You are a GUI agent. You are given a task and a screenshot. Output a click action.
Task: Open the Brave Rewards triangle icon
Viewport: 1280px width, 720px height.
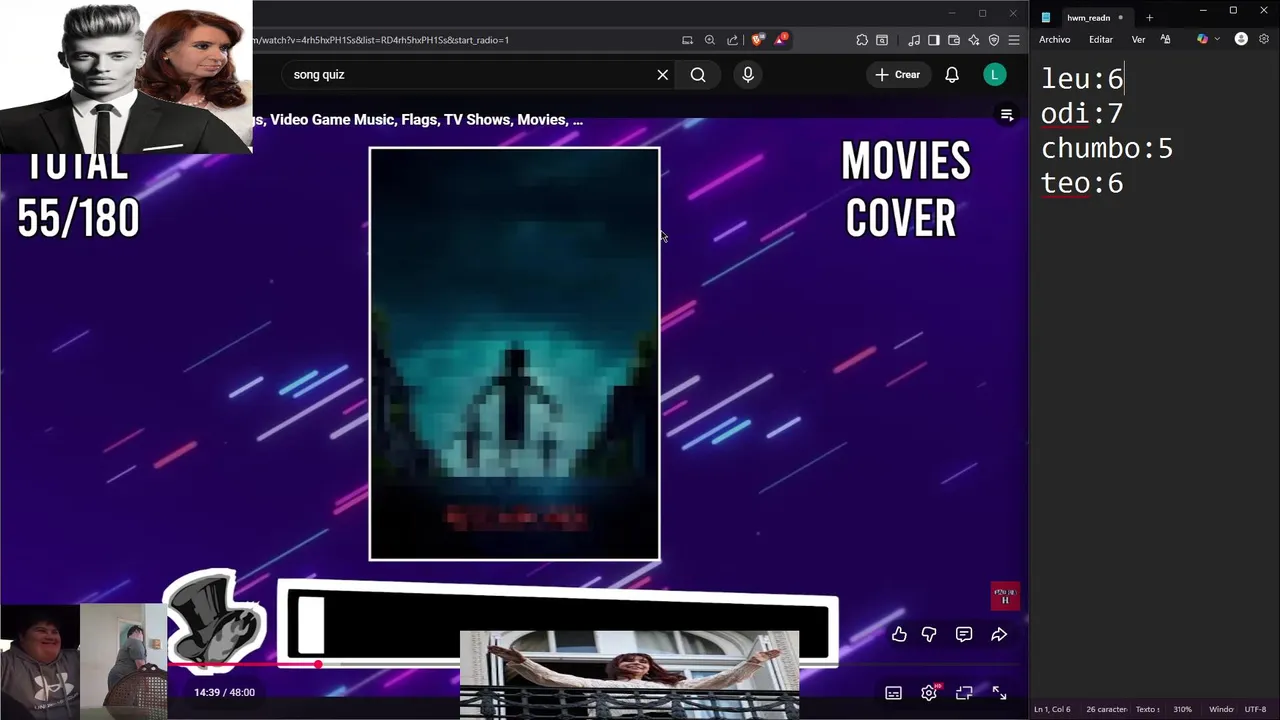click(781, 40)
